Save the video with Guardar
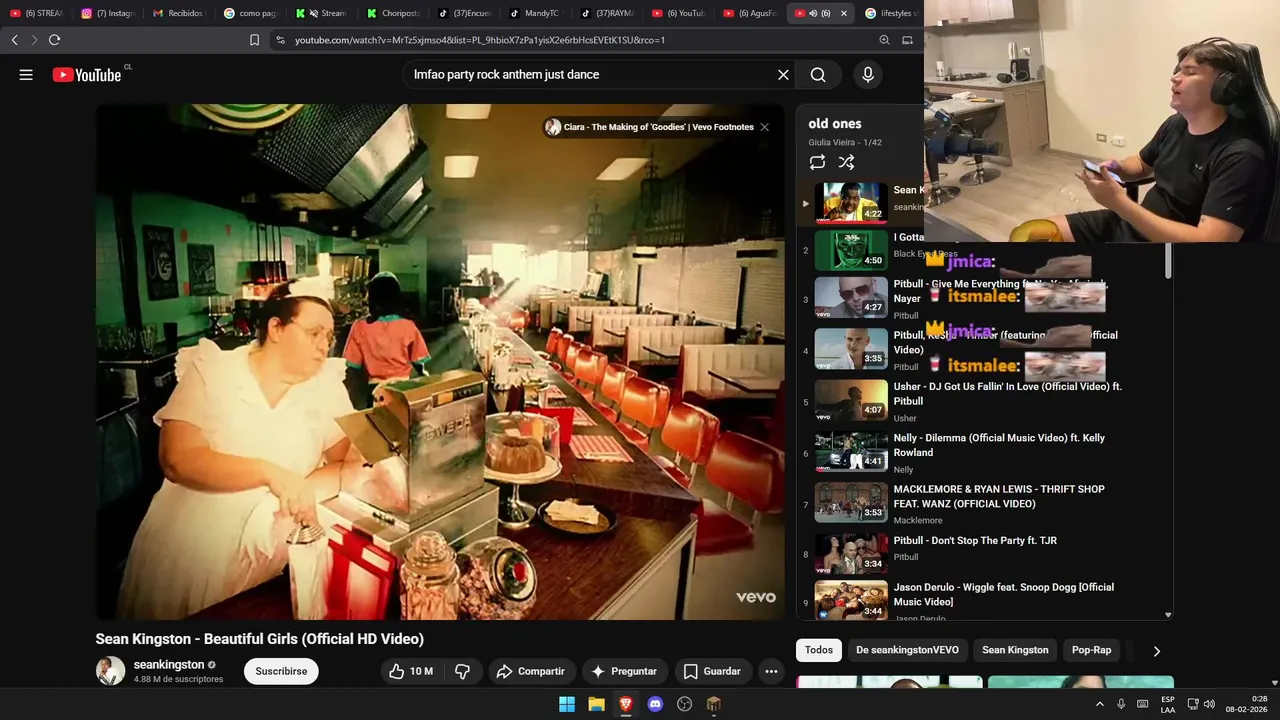 [712, 671]
